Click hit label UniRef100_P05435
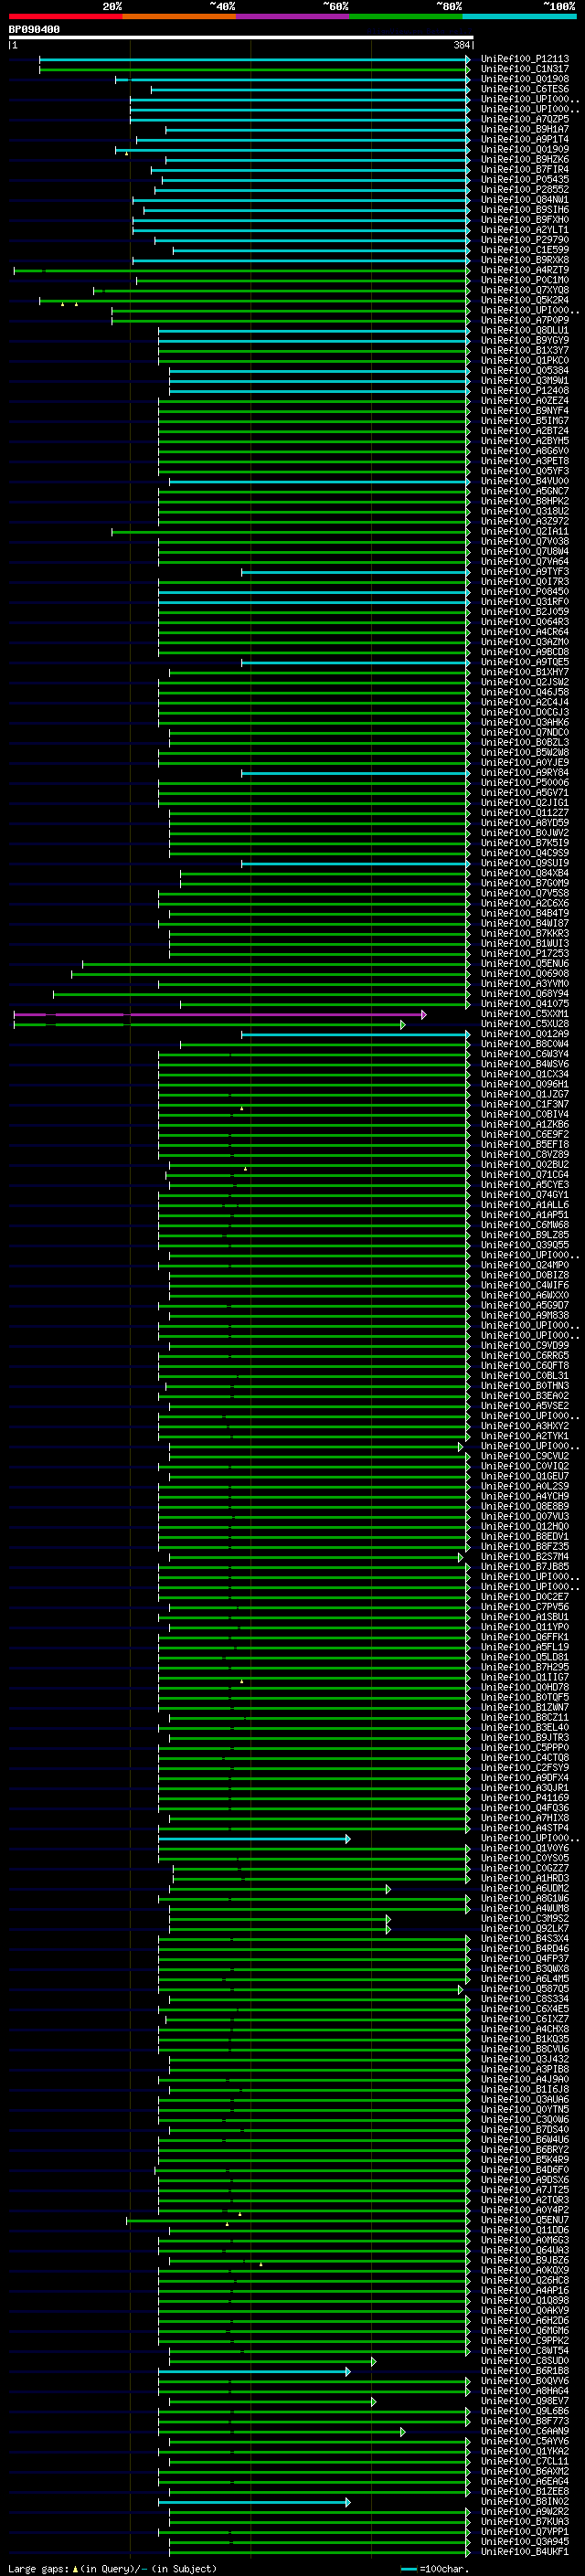This screenshot has height=2576, width=585. click(525, 179)
